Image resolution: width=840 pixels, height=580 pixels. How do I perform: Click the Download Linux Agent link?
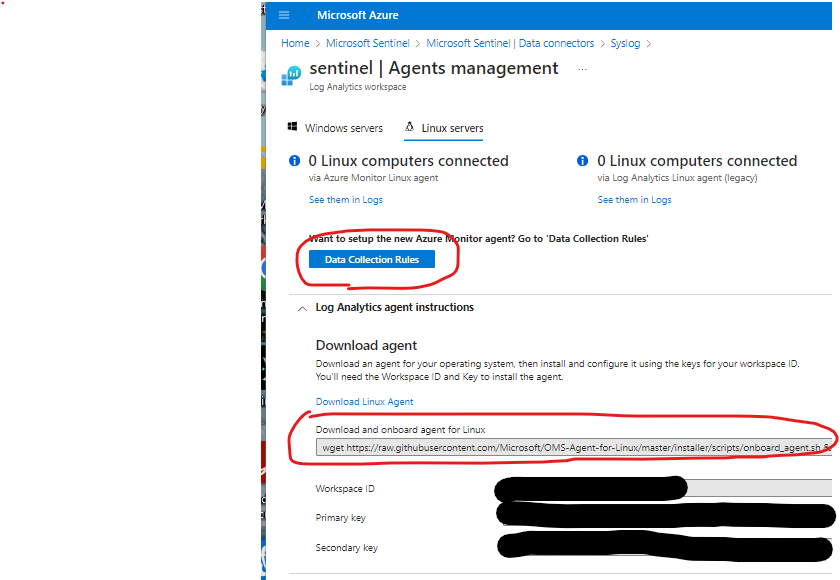point(364,402)
